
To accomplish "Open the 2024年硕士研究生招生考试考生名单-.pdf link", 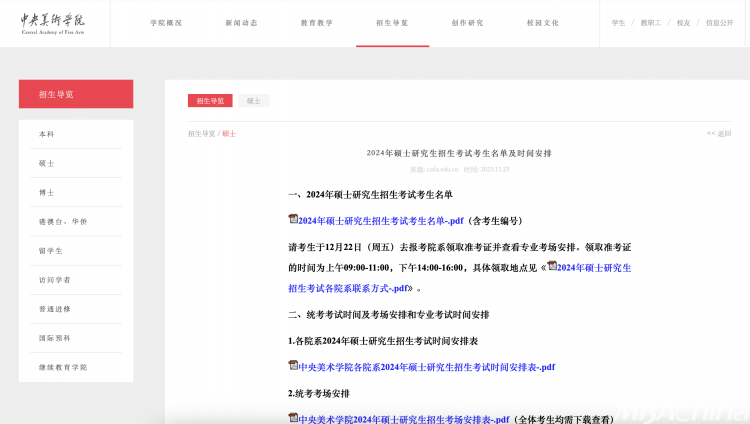I will tap(381, 221).
